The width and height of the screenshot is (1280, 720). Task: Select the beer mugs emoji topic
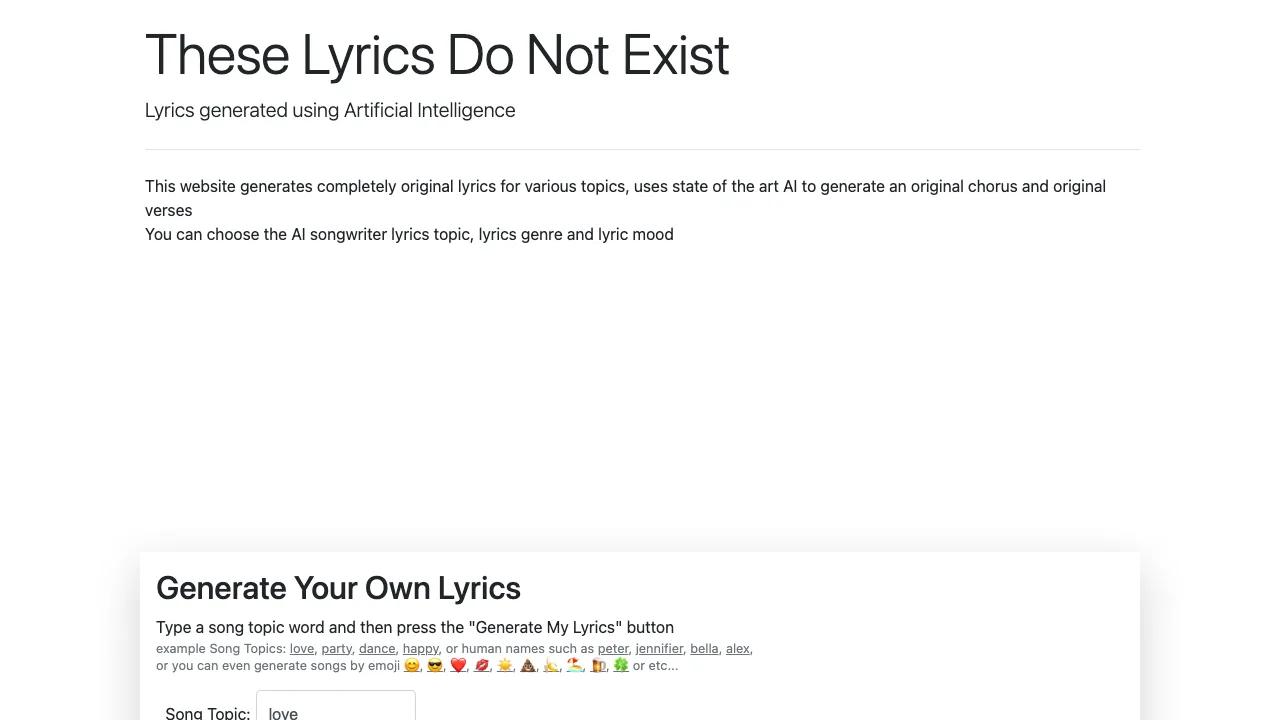coord(598,665)
